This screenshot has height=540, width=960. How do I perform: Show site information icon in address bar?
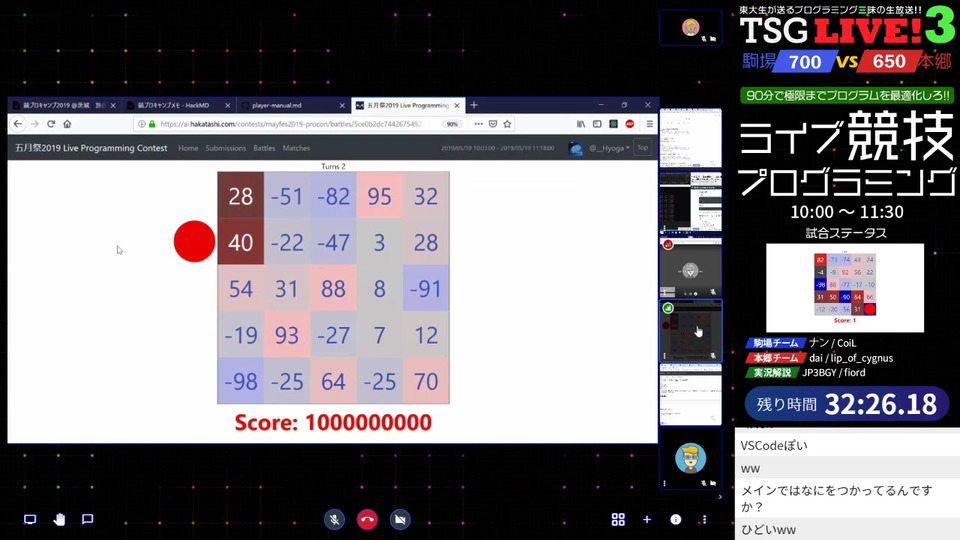point(142,124)
